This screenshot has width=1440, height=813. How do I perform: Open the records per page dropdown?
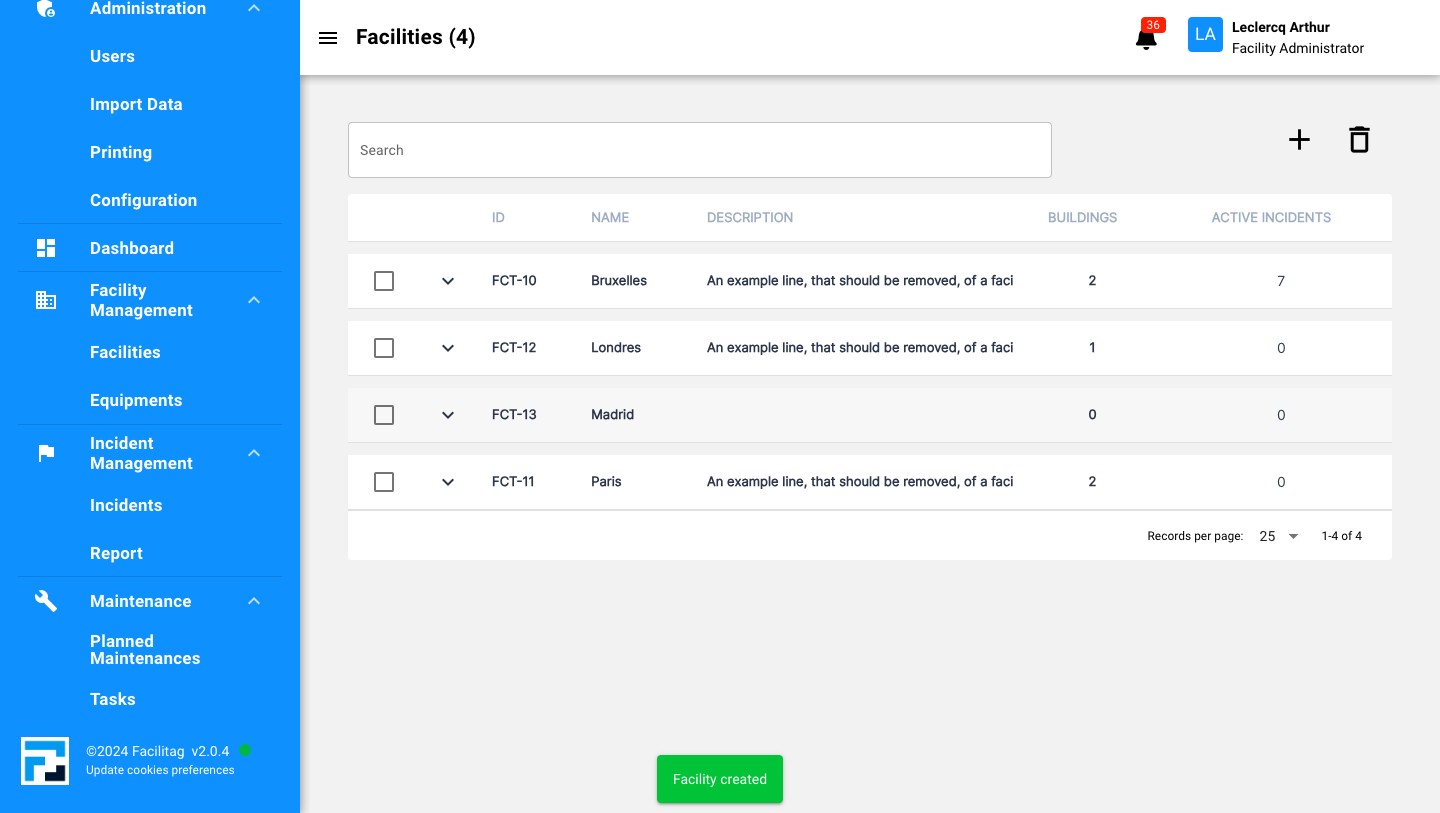tap(1279, 536)
